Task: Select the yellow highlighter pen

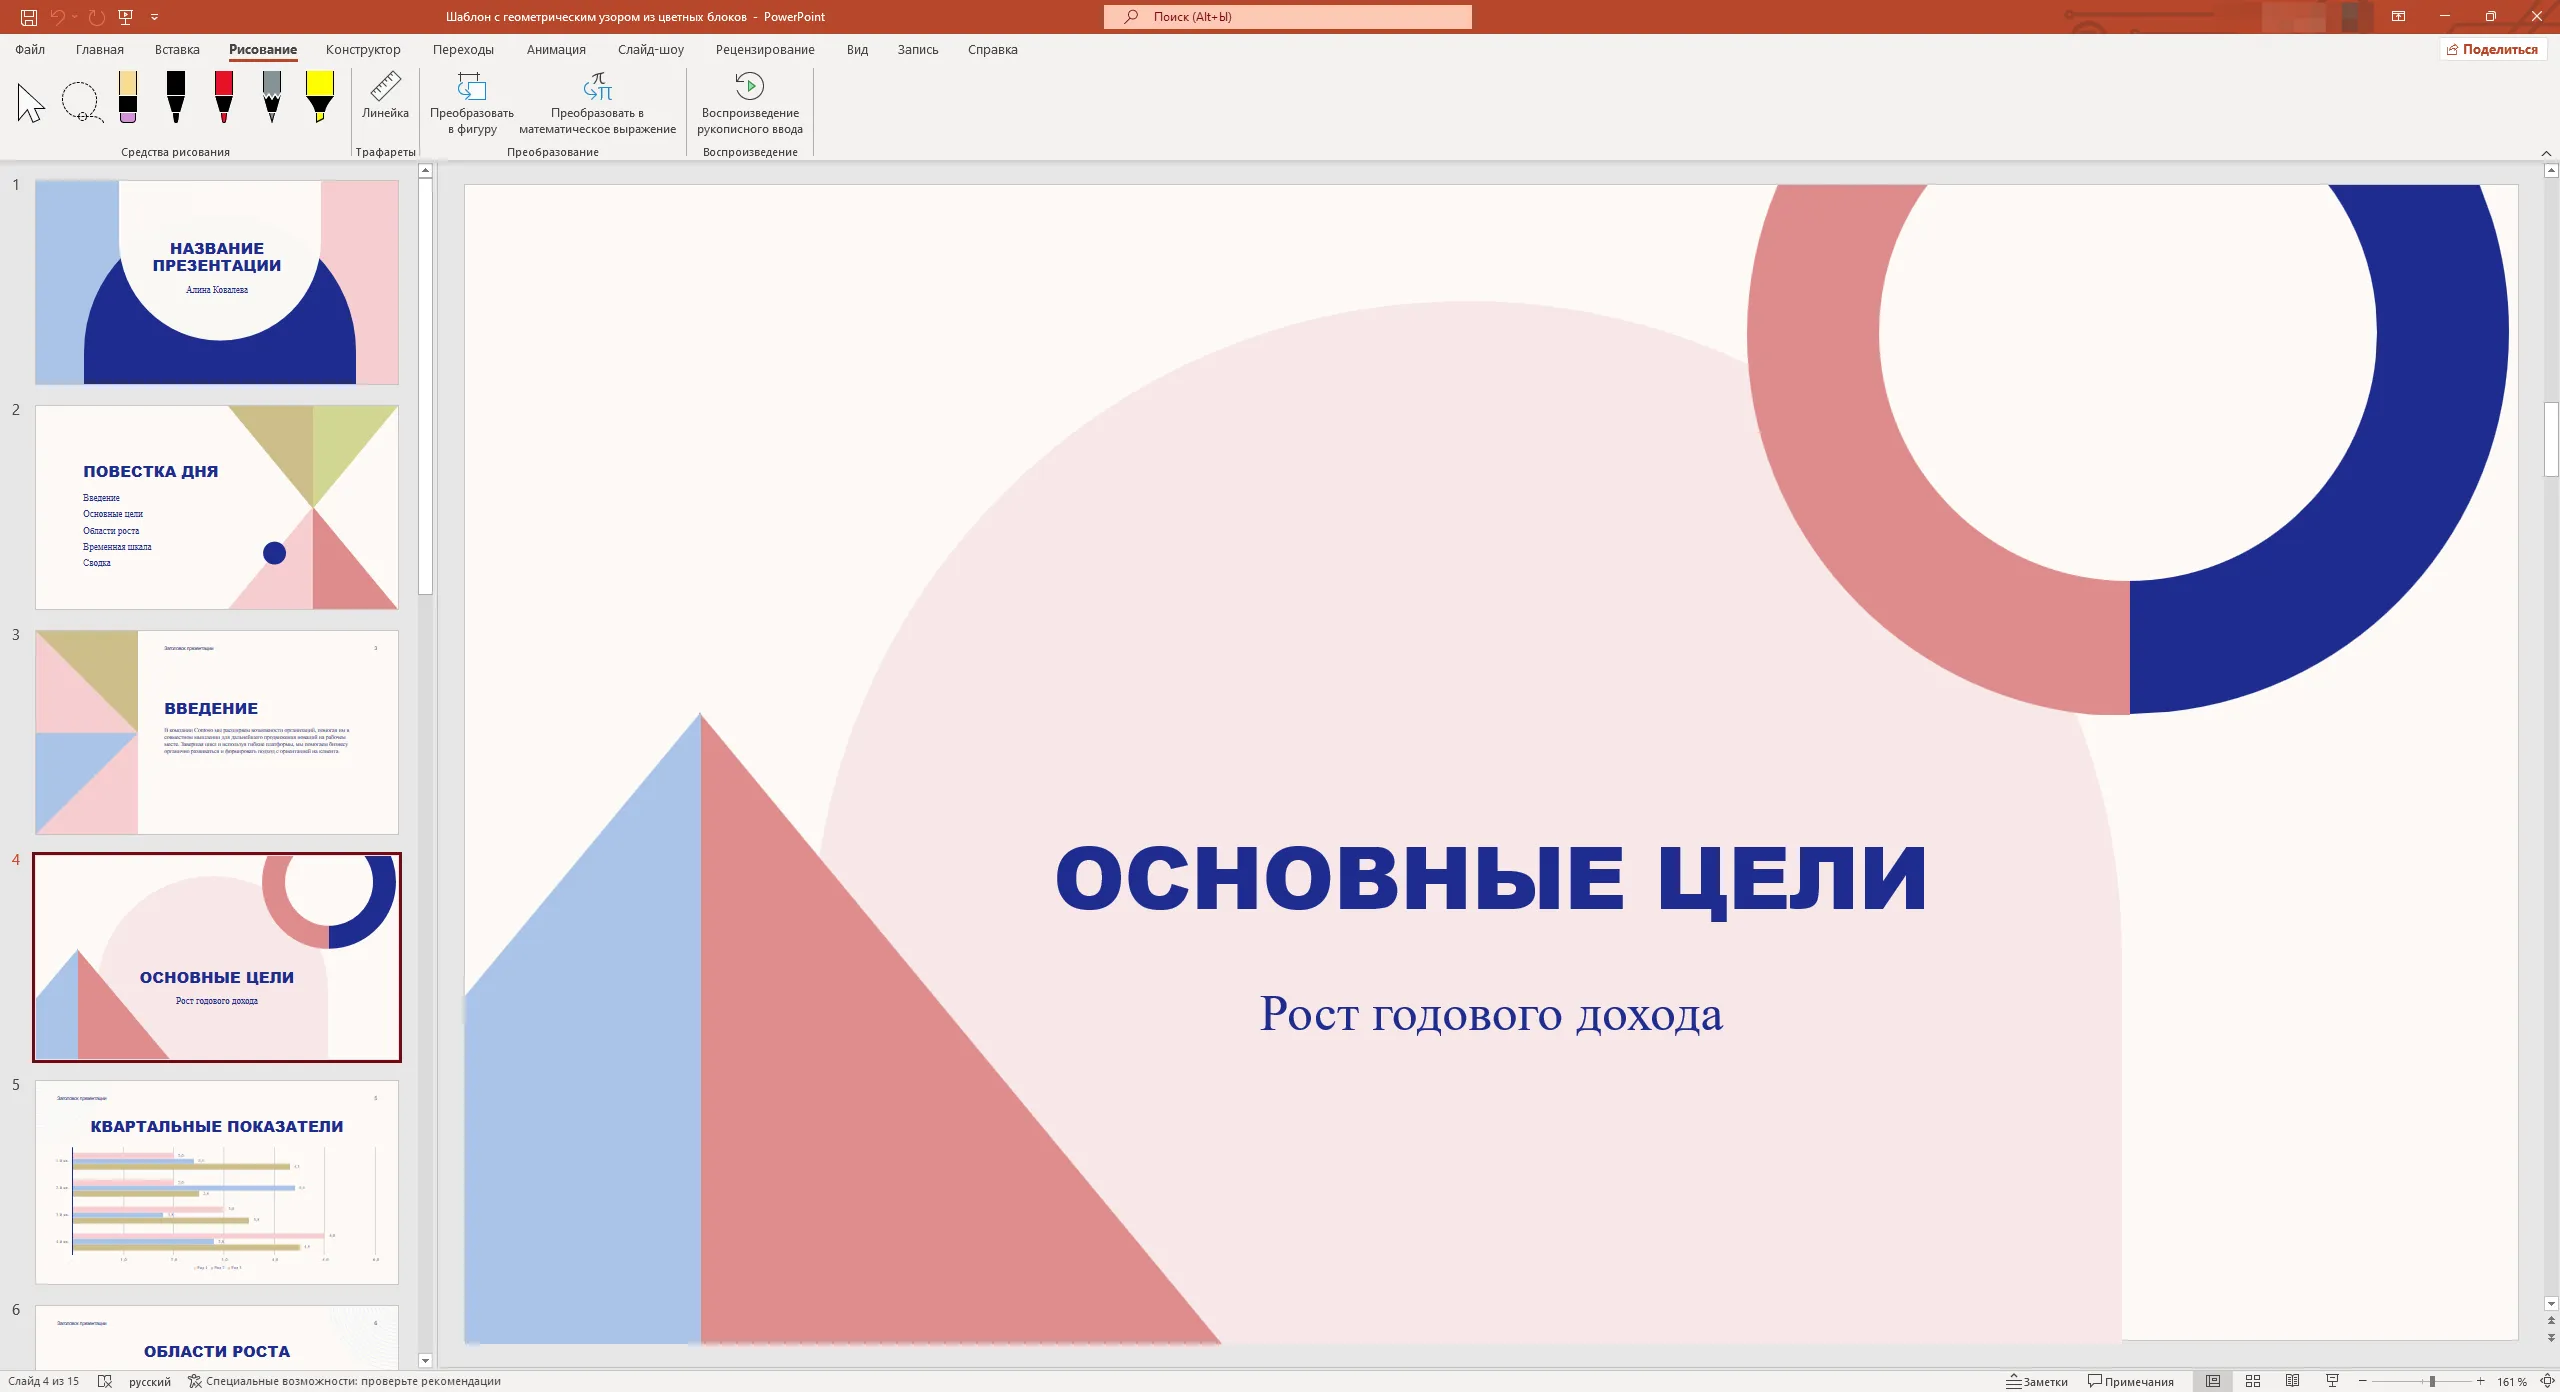Action: pyautogui.click(x=320, y=97)
